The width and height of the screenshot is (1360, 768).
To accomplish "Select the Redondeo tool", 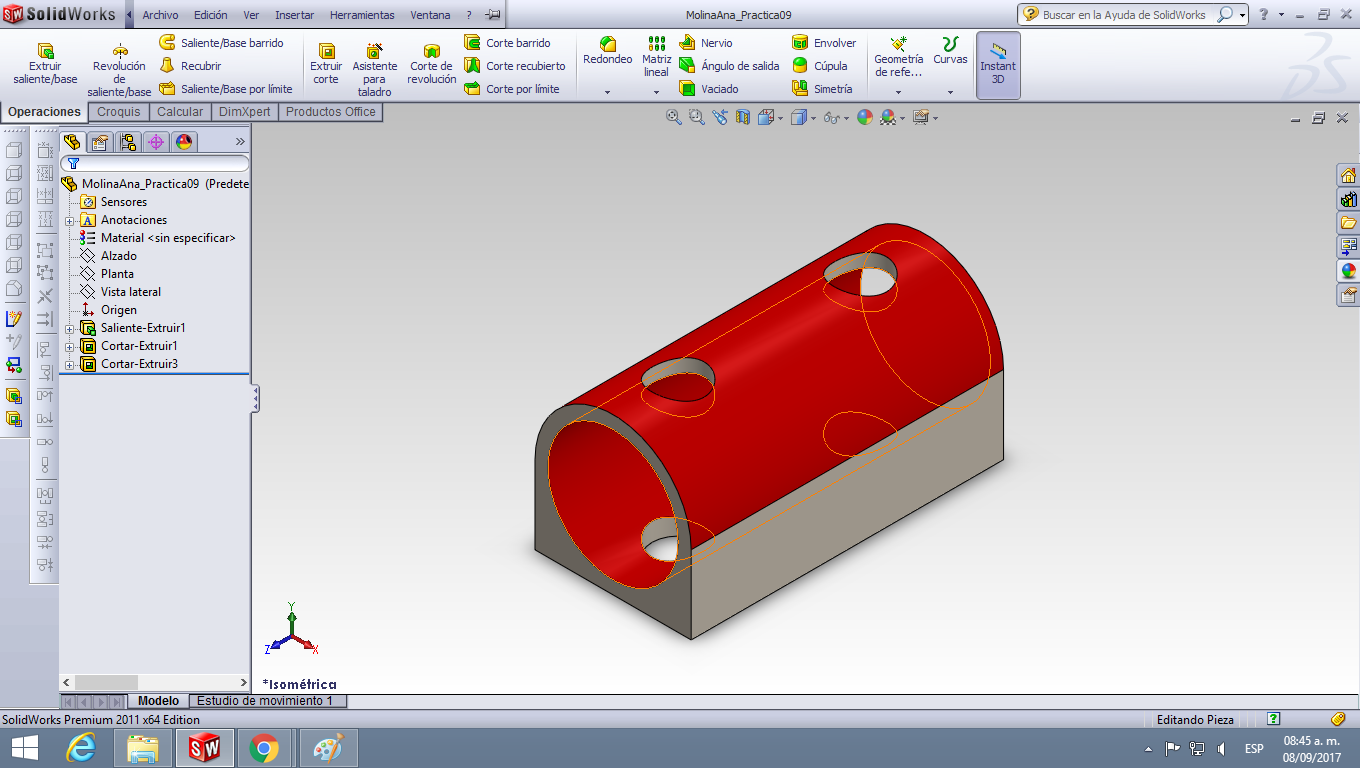I will [606, 55].
